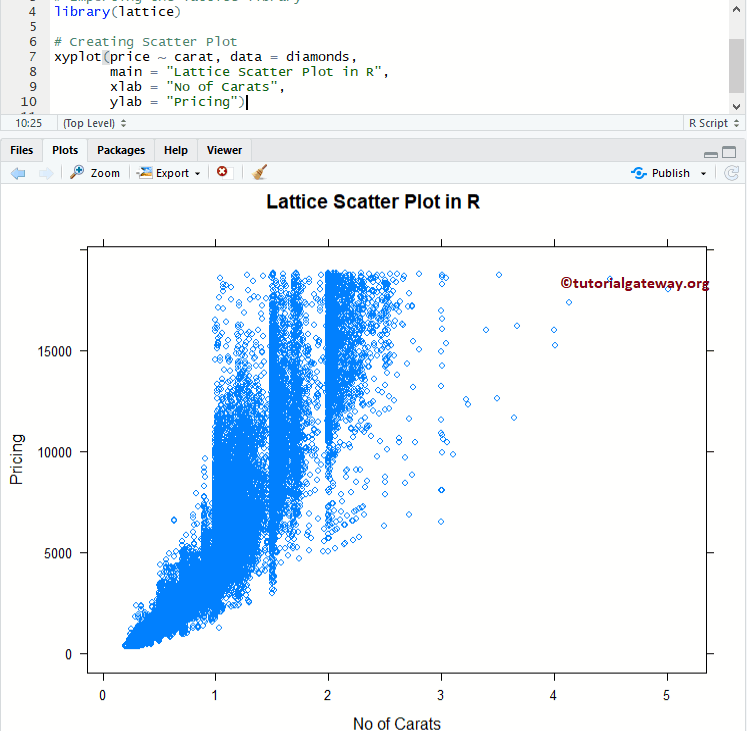This screenshot has width=747, height=731.
Task: Minimize the Plots pane
Action: pyautogui.click(x=711, y=153)
